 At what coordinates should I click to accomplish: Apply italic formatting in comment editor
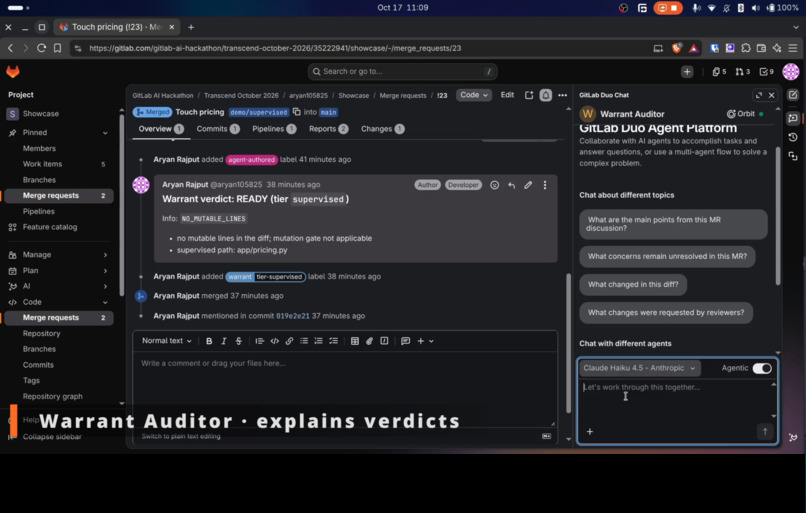tap(224, 341)
